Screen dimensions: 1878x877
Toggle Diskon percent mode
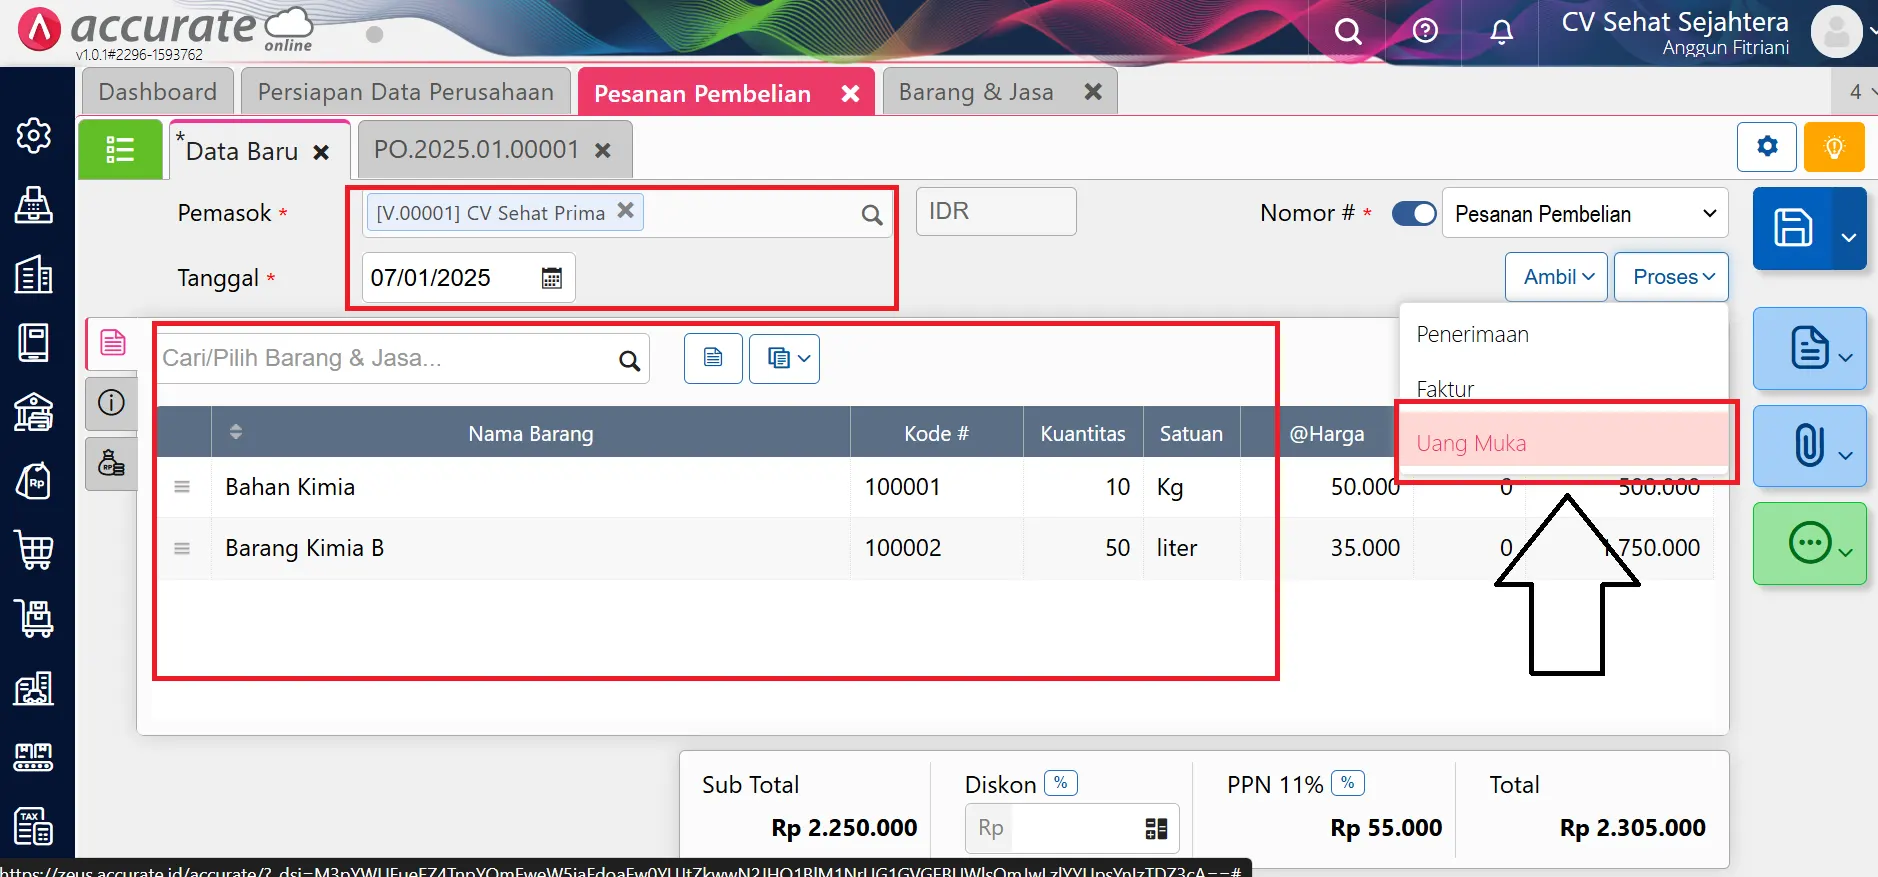pos(1061,783)
